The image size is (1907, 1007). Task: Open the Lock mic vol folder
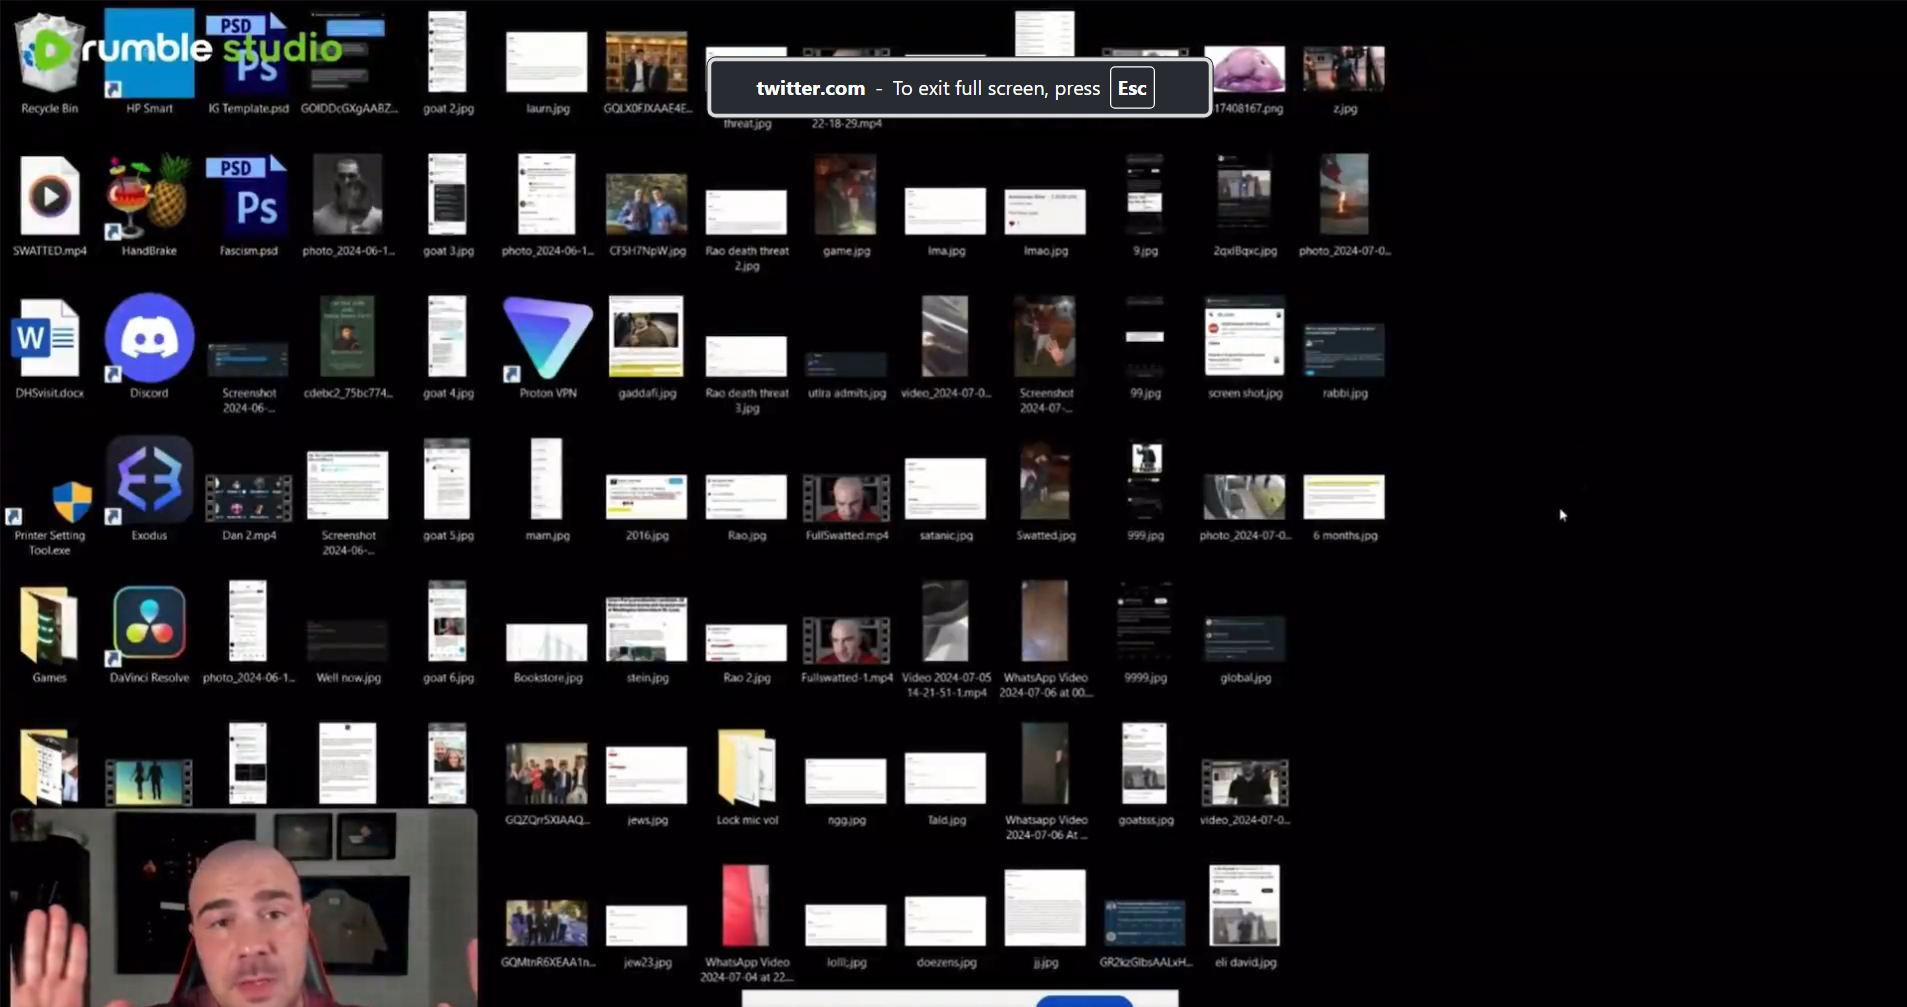click(x=747, y=777)
